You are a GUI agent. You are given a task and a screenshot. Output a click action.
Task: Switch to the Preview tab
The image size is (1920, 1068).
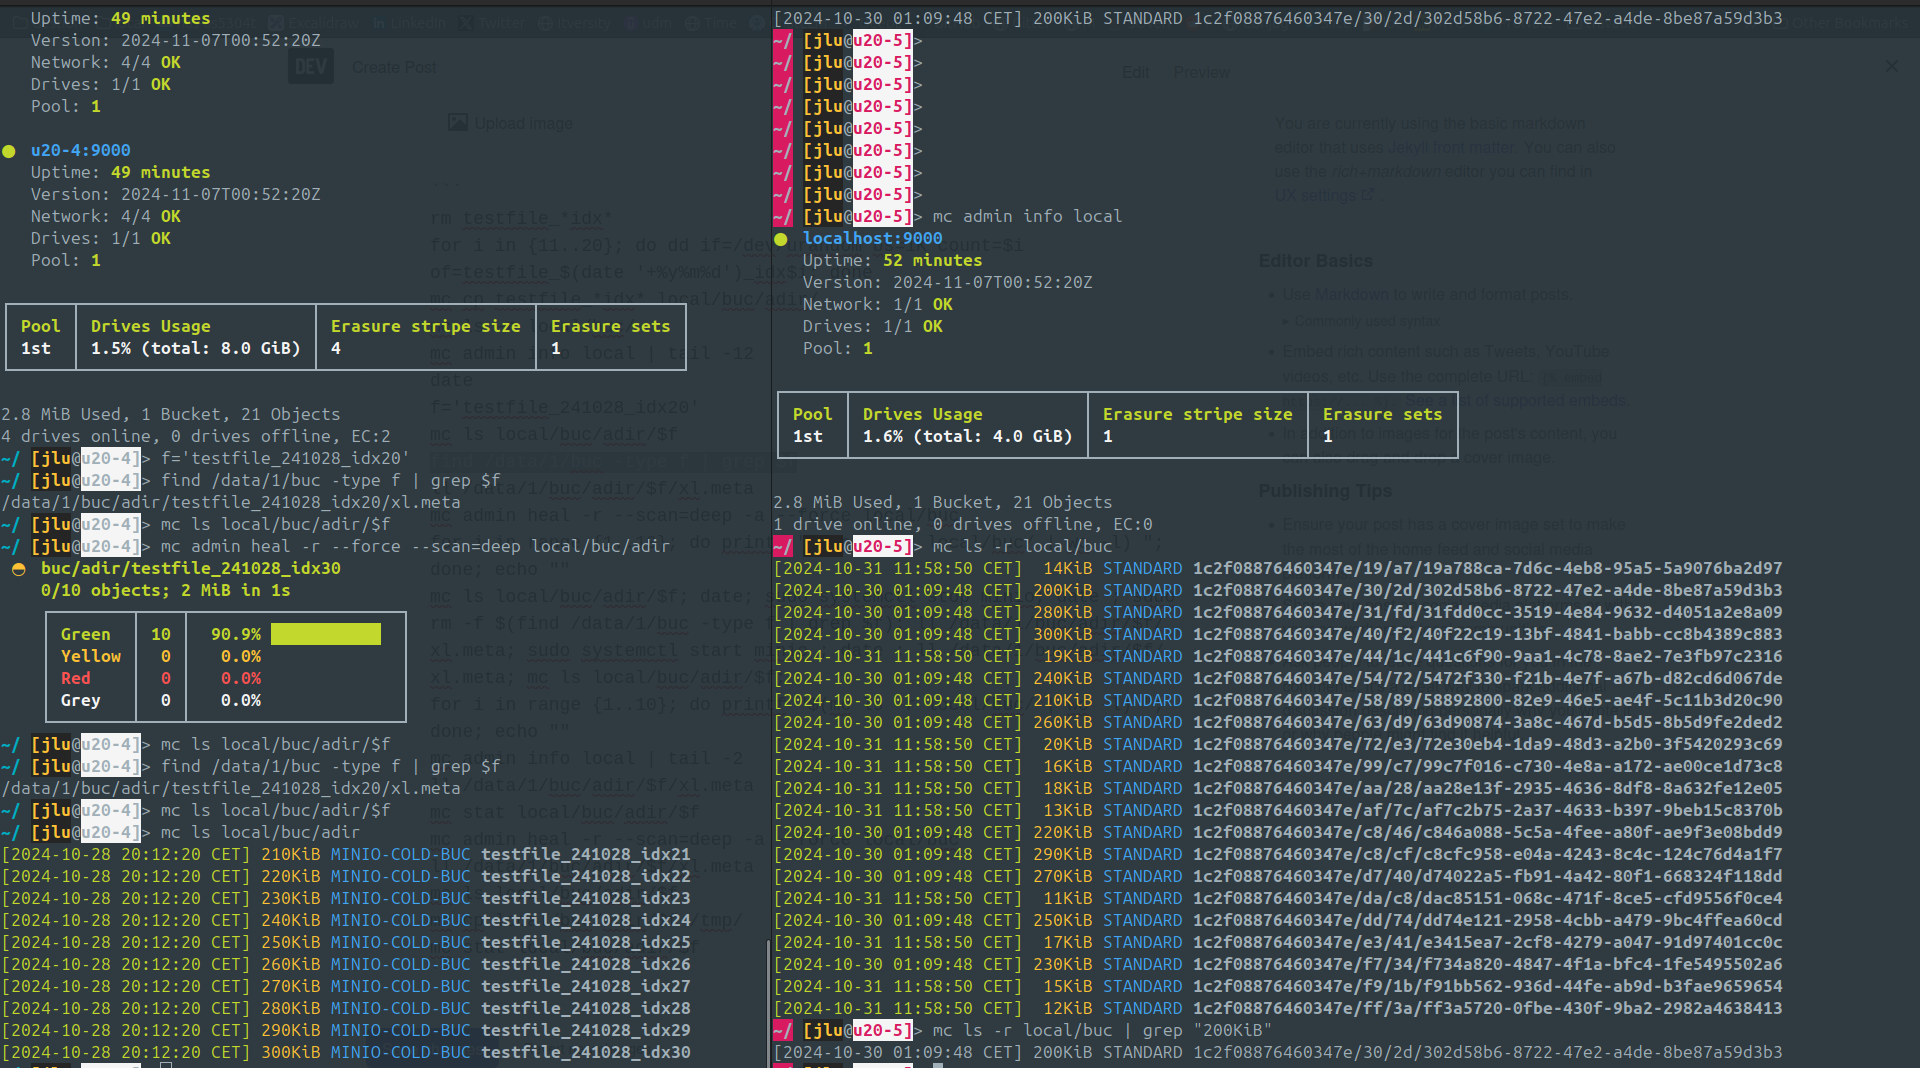[1201, 72]
